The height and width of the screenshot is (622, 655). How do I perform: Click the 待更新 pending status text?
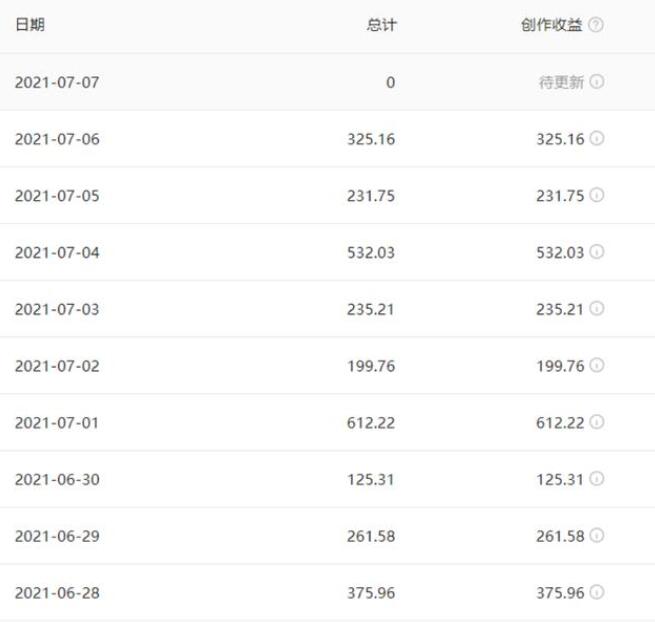(561, 82)
